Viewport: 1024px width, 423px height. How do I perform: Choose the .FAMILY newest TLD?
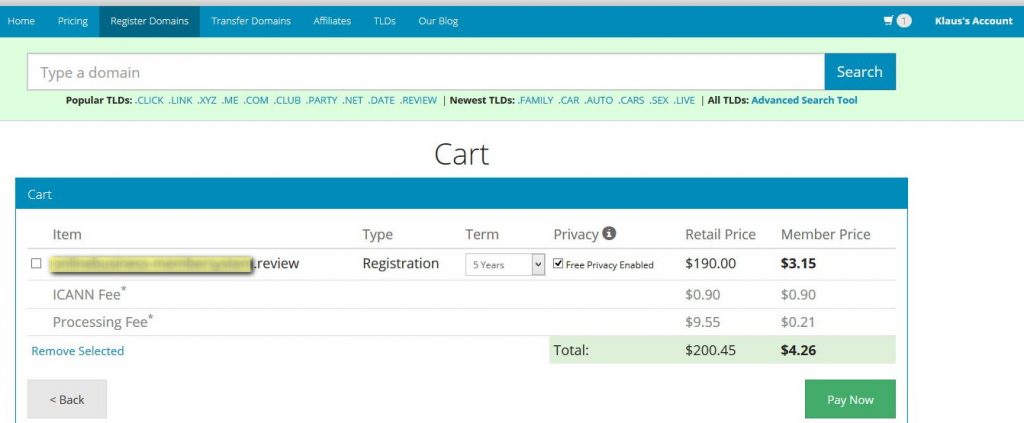536,101
